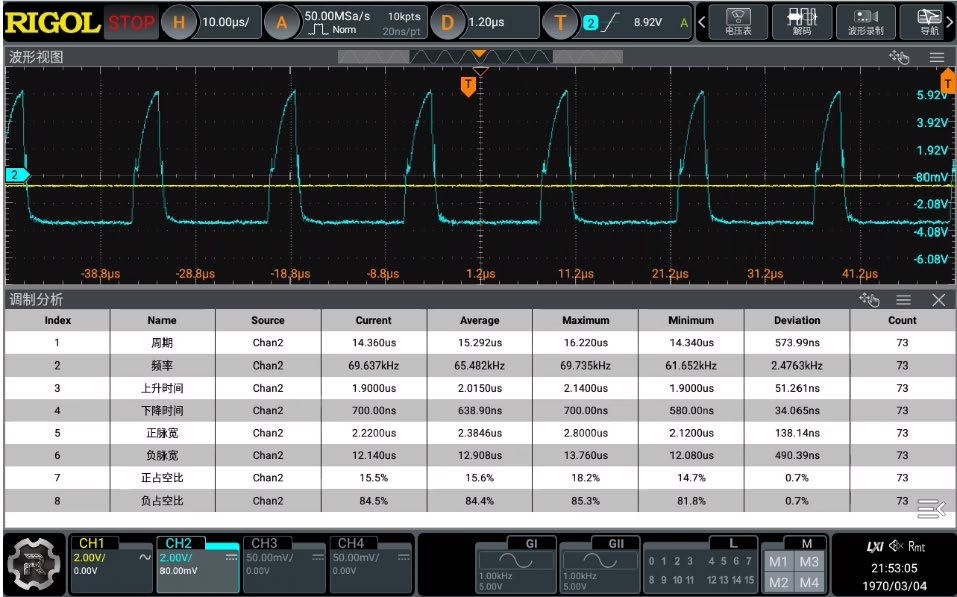Toggle the CH1 channel on

pos(112,564)
